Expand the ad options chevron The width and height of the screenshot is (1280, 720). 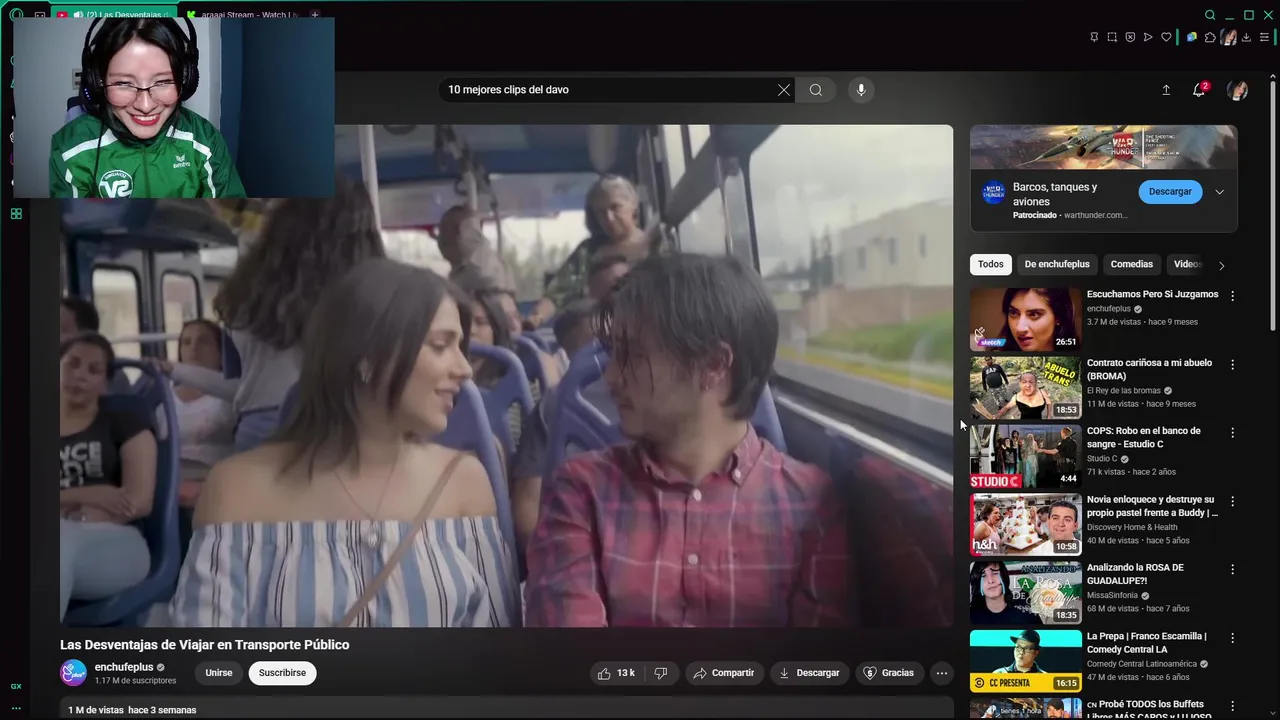pyautogui.click(x=1220, y=192)
